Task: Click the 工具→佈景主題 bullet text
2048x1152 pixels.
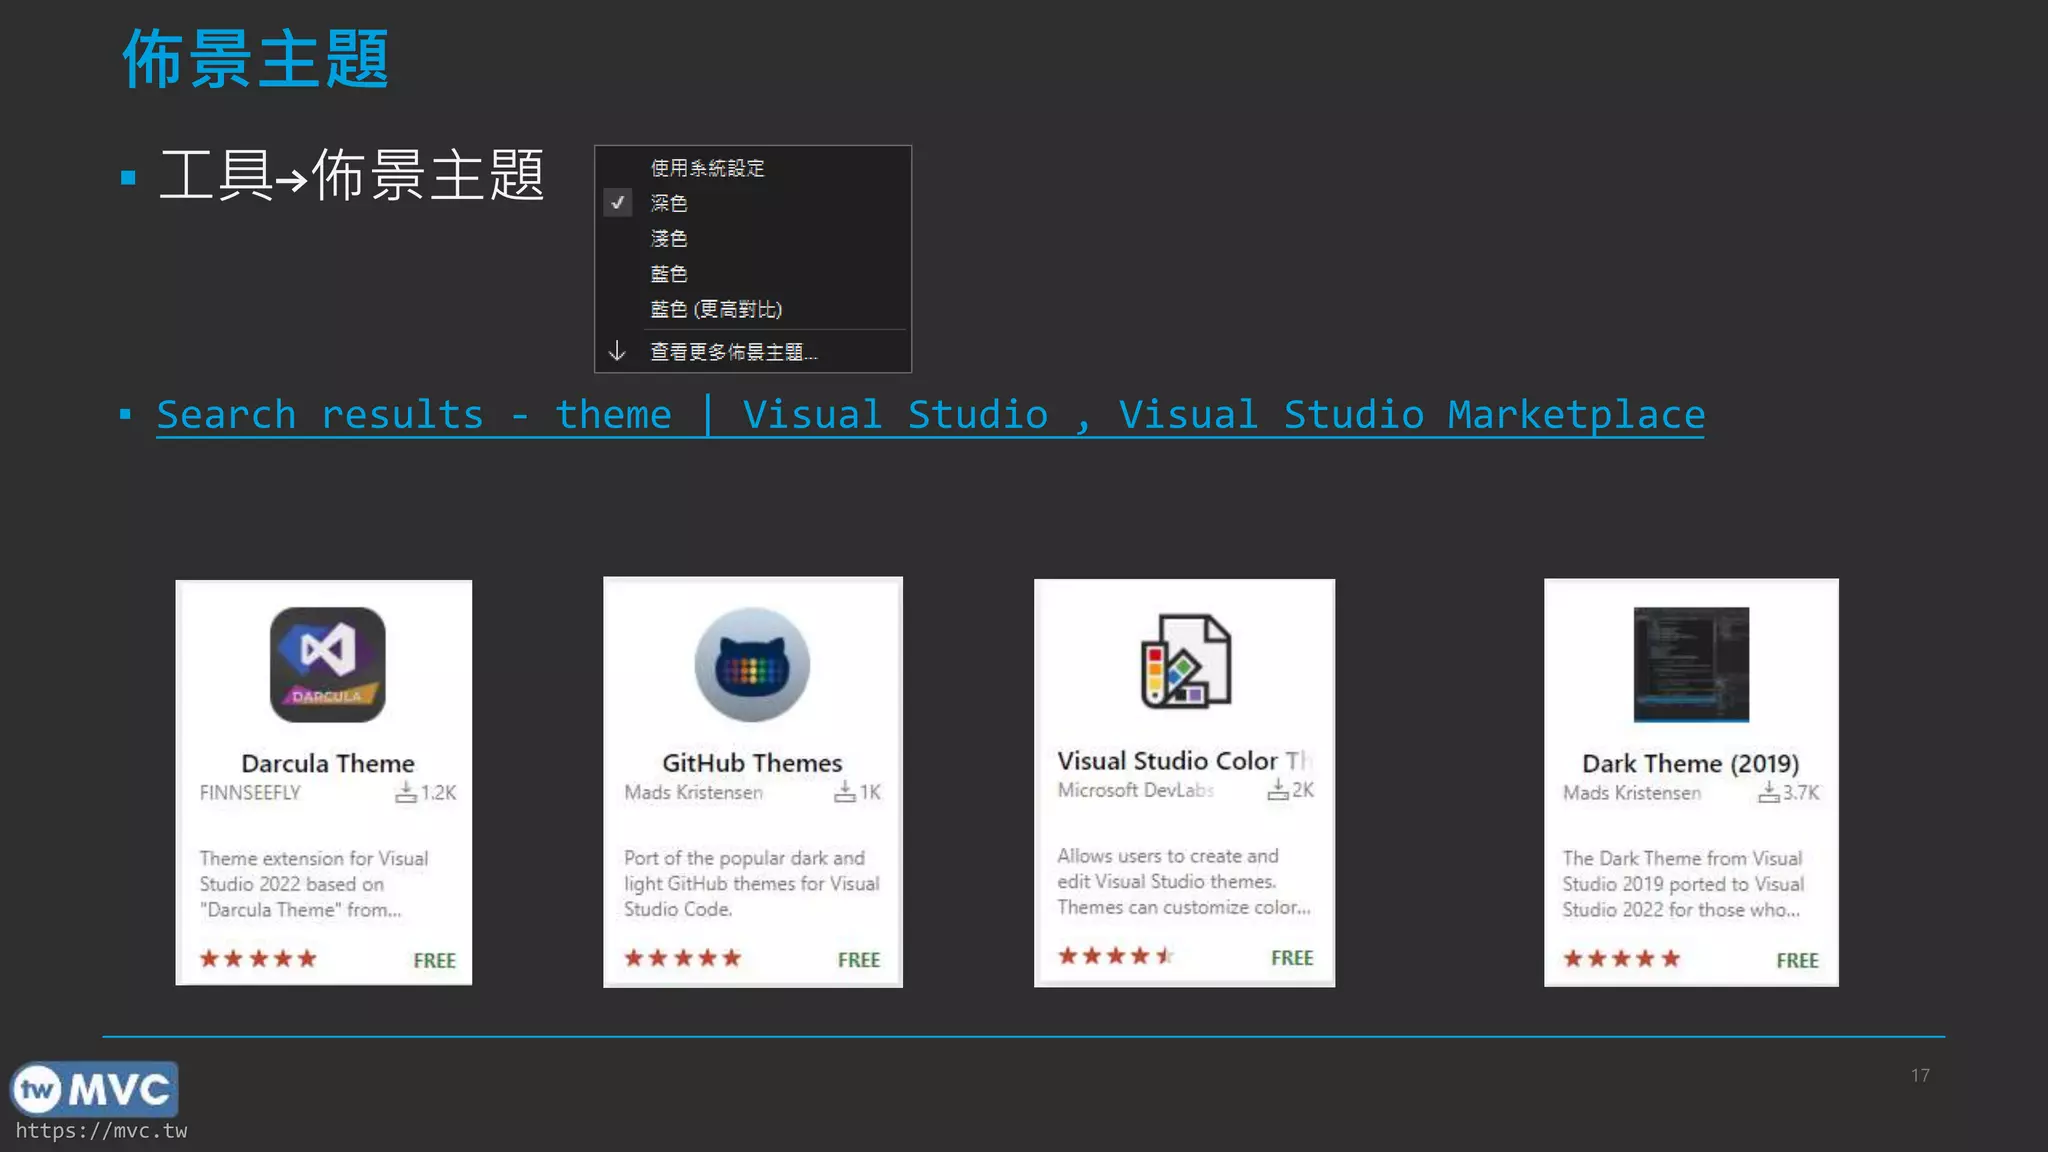Action: pos(352,176)
